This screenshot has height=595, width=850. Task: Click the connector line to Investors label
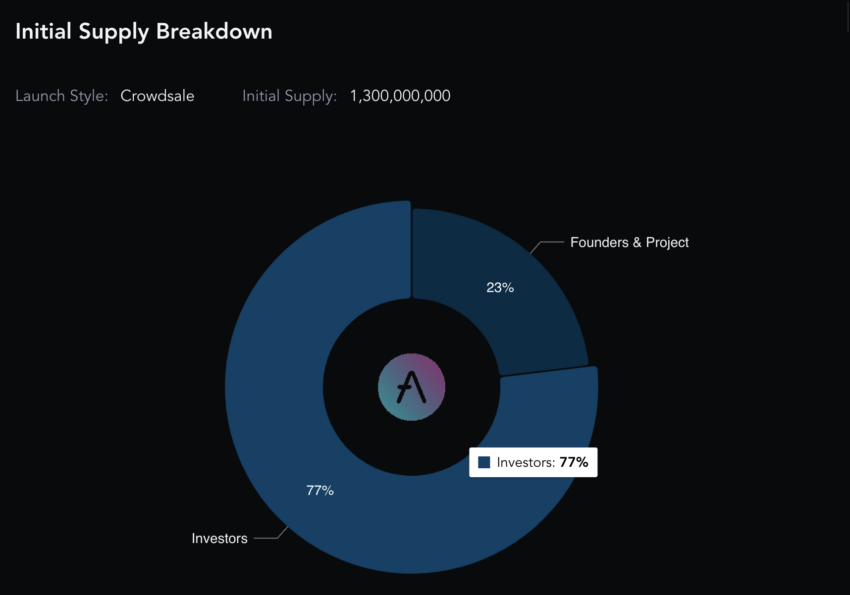tap(271, 535)
